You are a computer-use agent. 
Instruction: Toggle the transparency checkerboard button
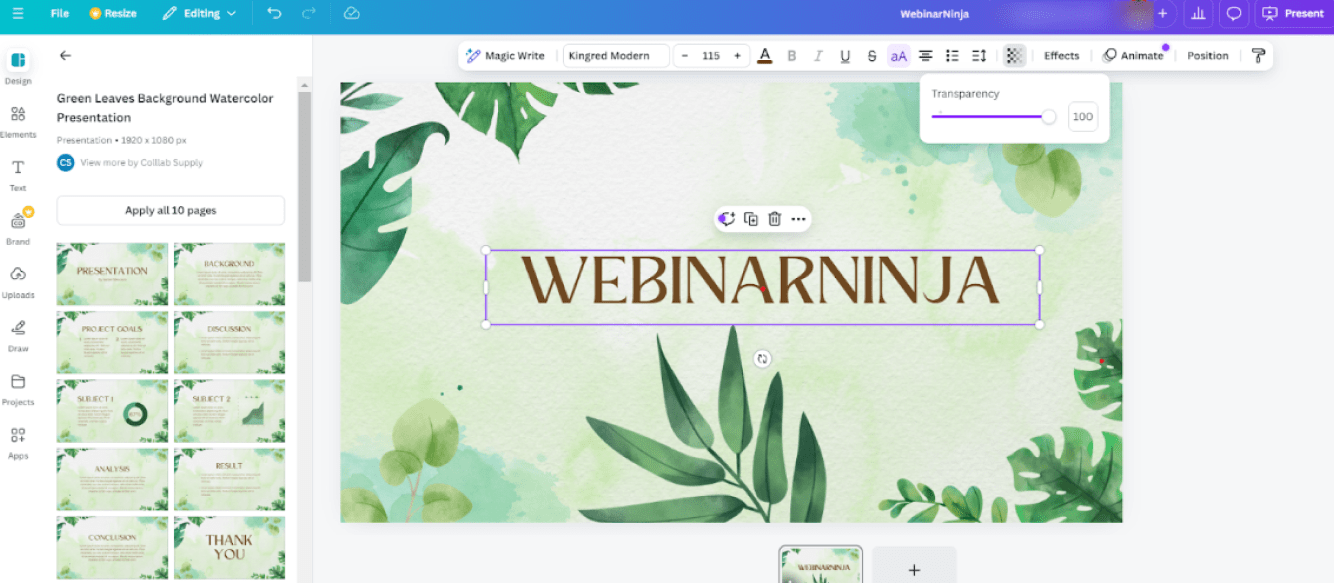1014,56
